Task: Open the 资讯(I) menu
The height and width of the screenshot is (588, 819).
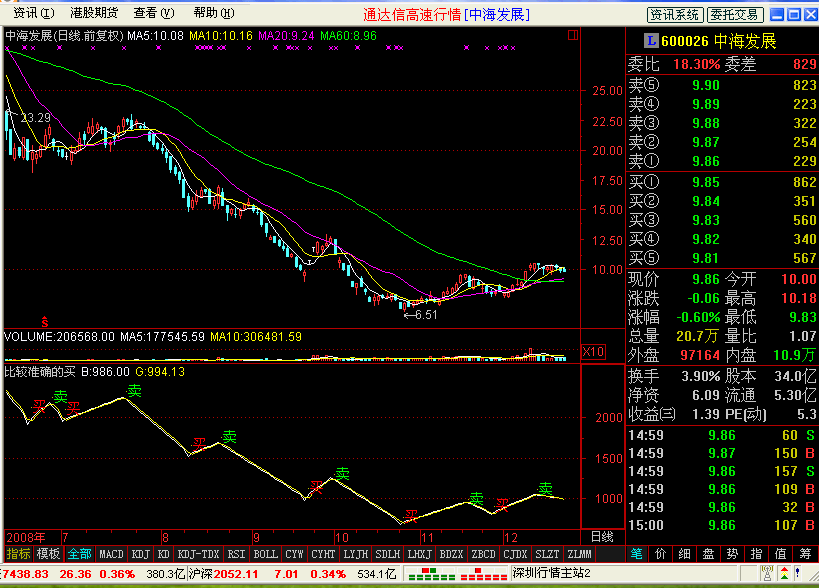Action: point(33,13)
